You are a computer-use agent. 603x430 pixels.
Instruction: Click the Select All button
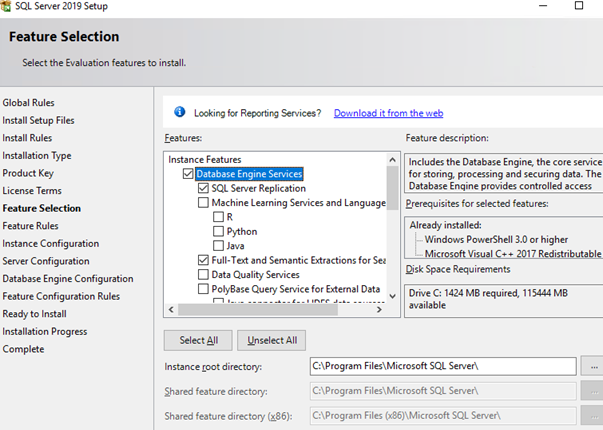tap(198, 340)
